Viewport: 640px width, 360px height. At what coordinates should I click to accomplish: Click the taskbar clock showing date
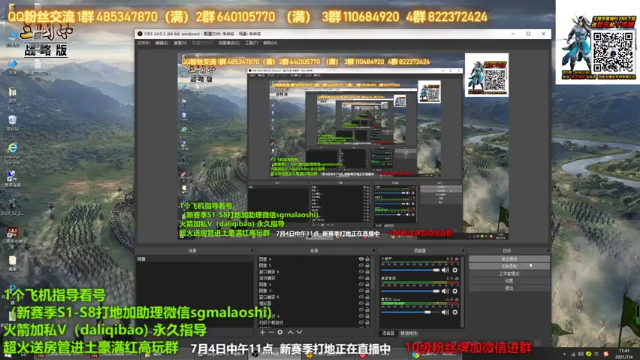624,353
